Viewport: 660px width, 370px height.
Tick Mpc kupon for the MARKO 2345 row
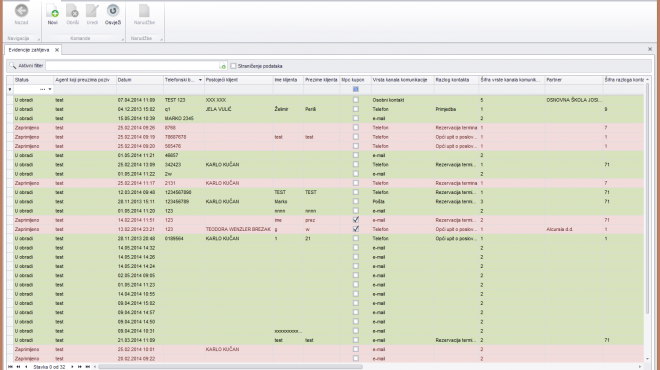click(x=356, y=118)
